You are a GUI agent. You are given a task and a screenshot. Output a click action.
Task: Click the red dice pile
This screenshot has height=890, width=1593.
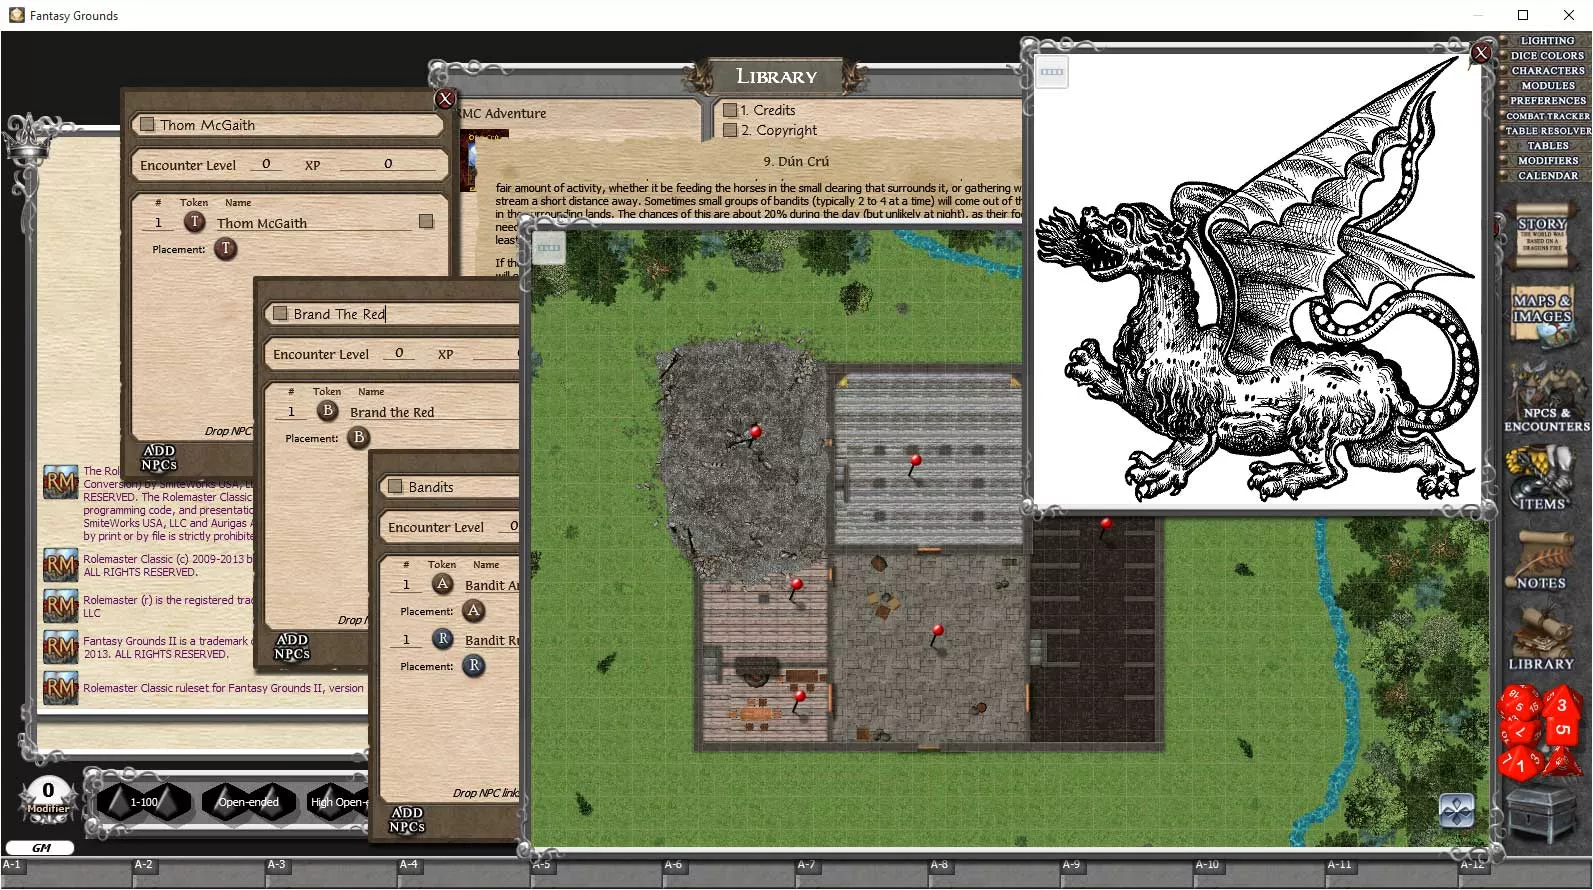click(x=1540, y=732)
